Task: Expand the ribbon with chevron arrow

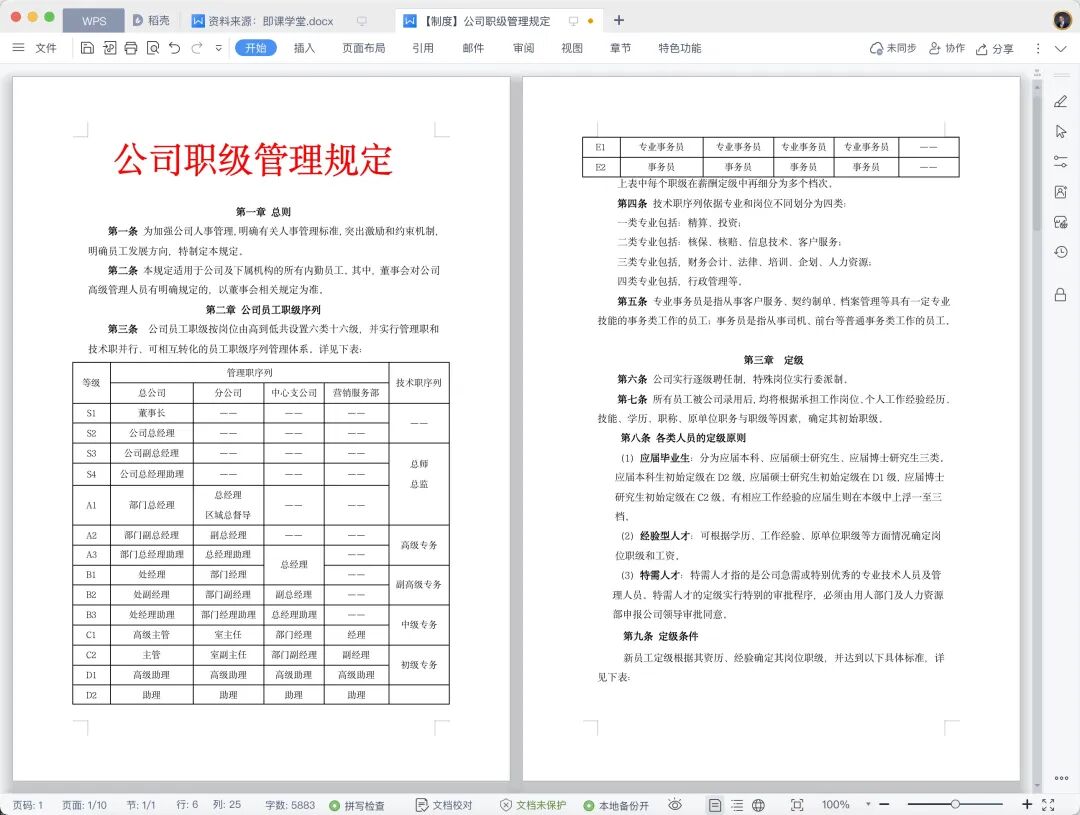Action: click(1061, 48)
